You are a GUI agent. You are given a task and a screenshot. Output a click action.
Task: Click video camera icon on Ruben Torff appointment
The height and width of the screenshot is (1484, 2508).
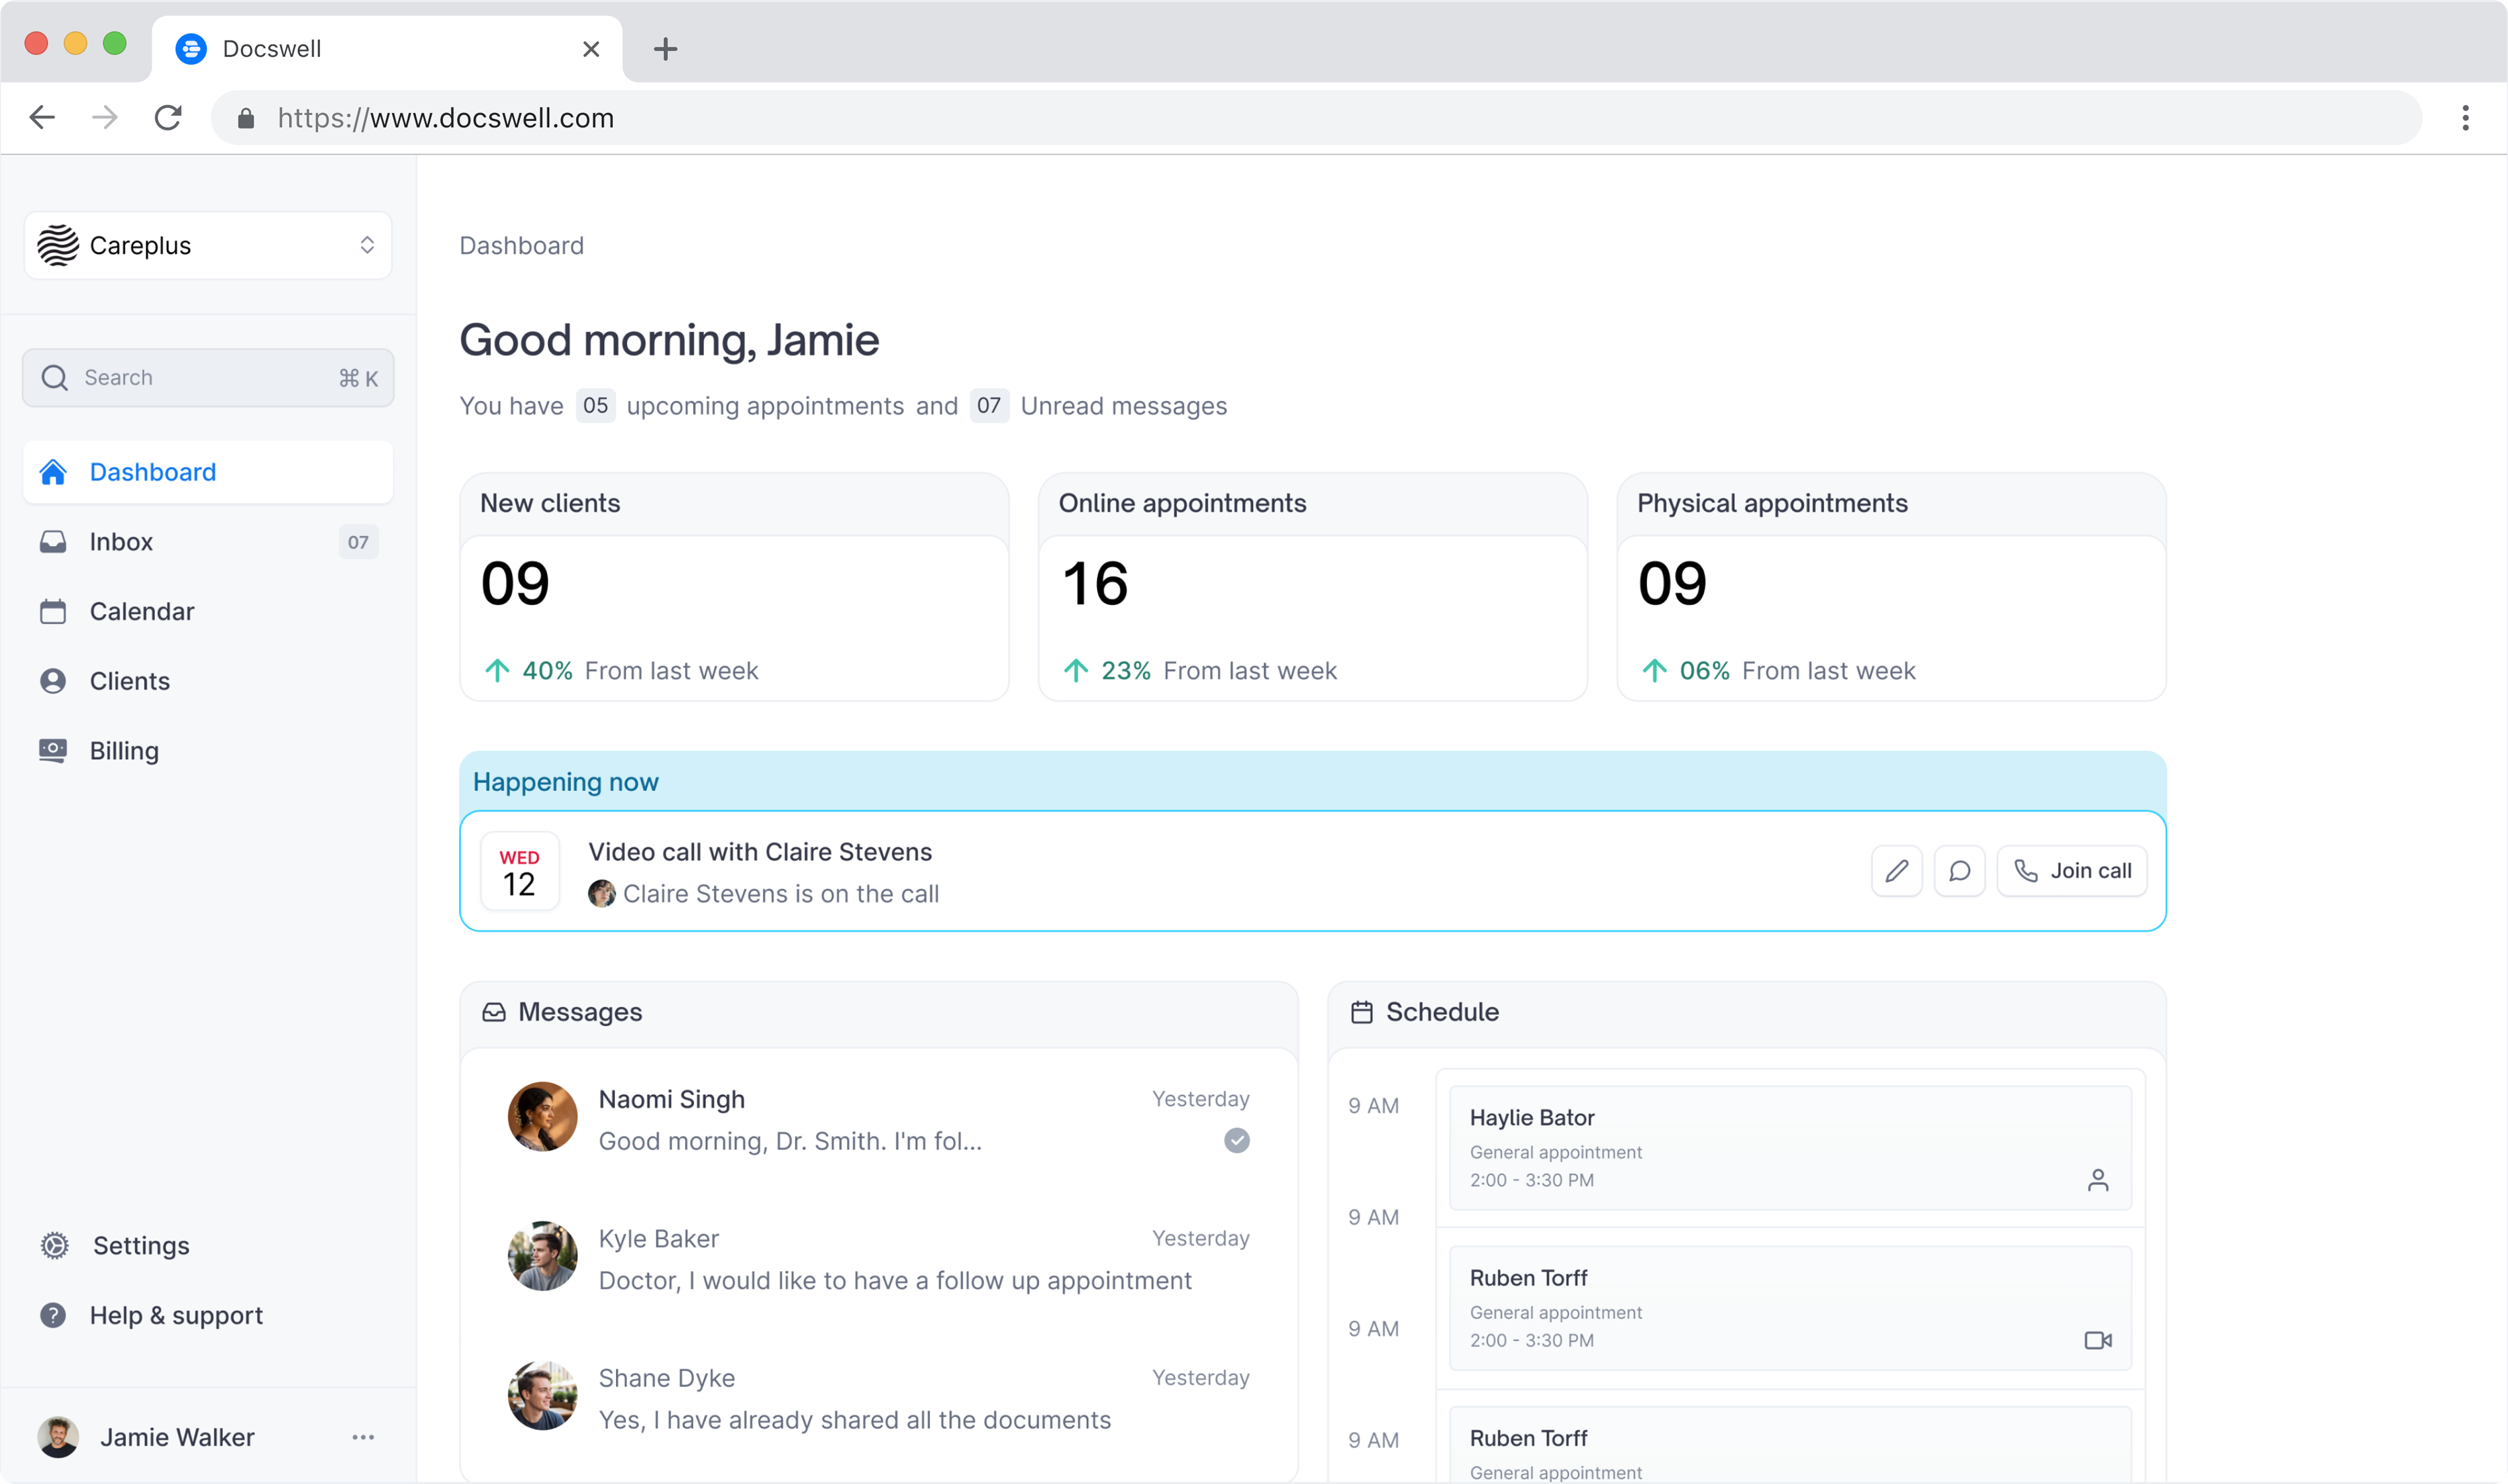click(x=2098, y=1341)
